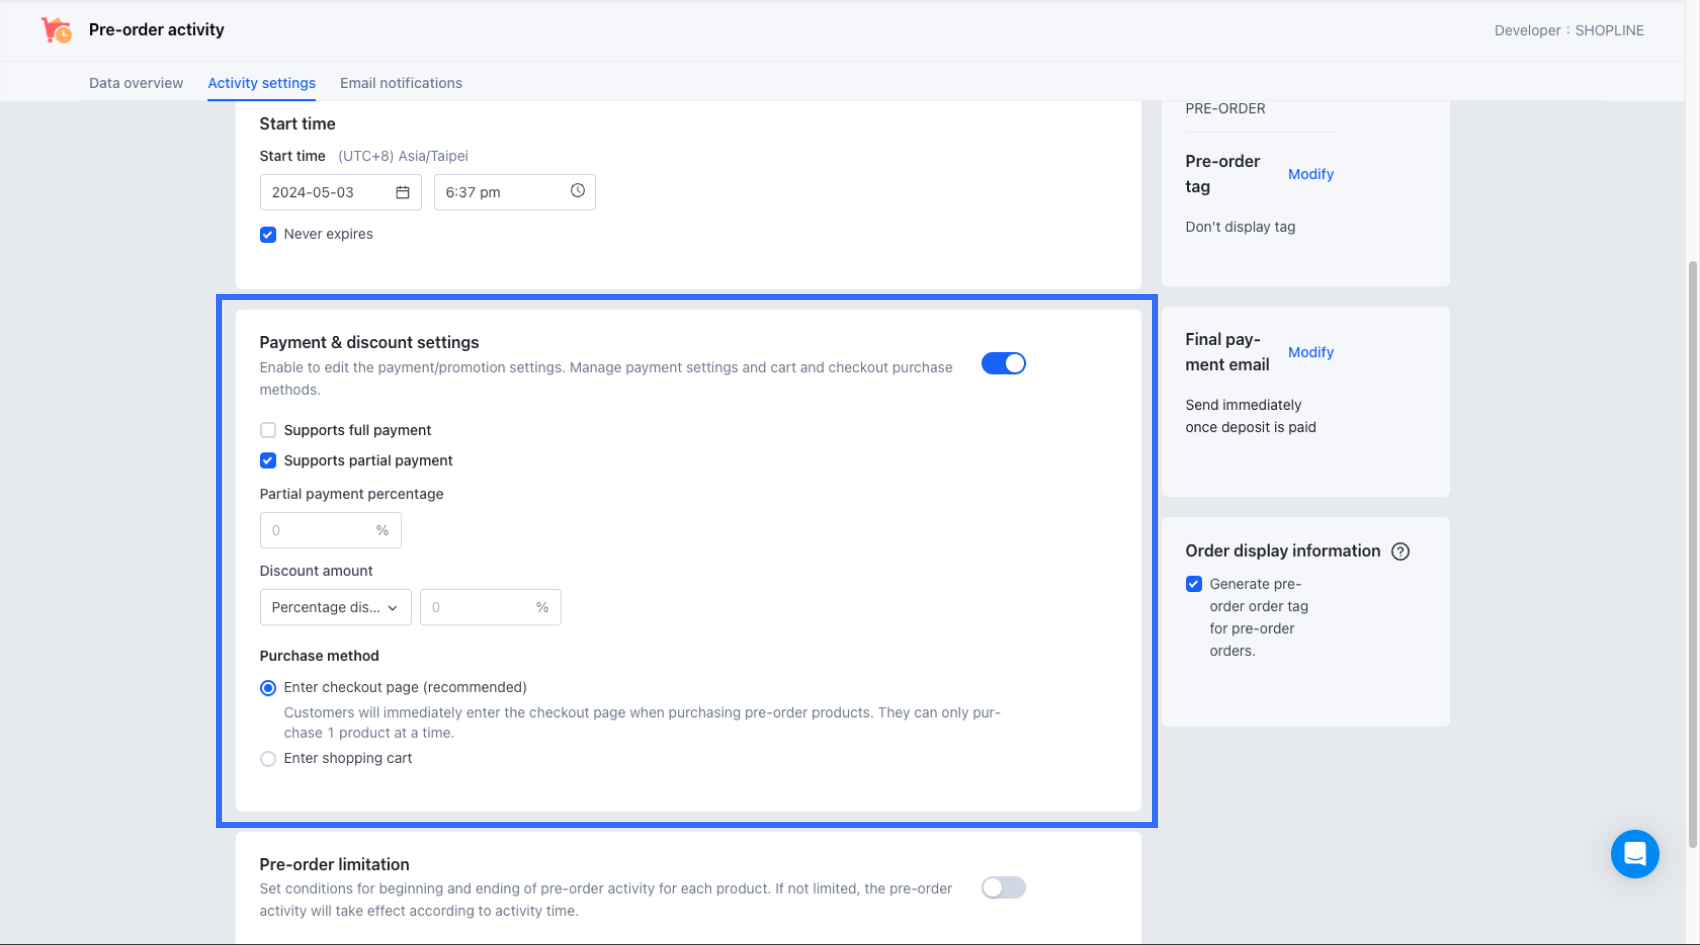The image size is (1700, 945).
Task: Click Modify next to Final payment email
Action: (x=1310, y=352)
